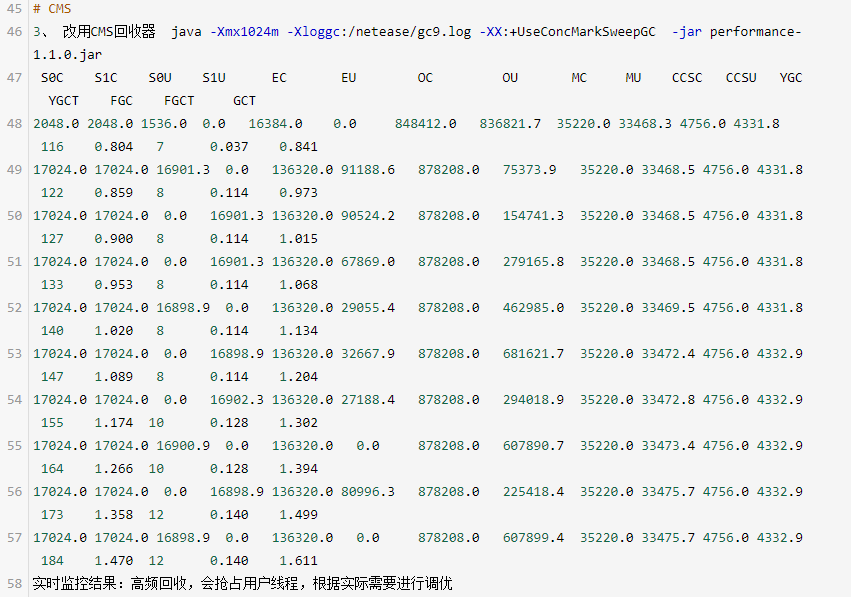Click the '实时监控结果' summary line
Image resolution: width=851 pixels, height=597 pixels.
click(242, 583)
